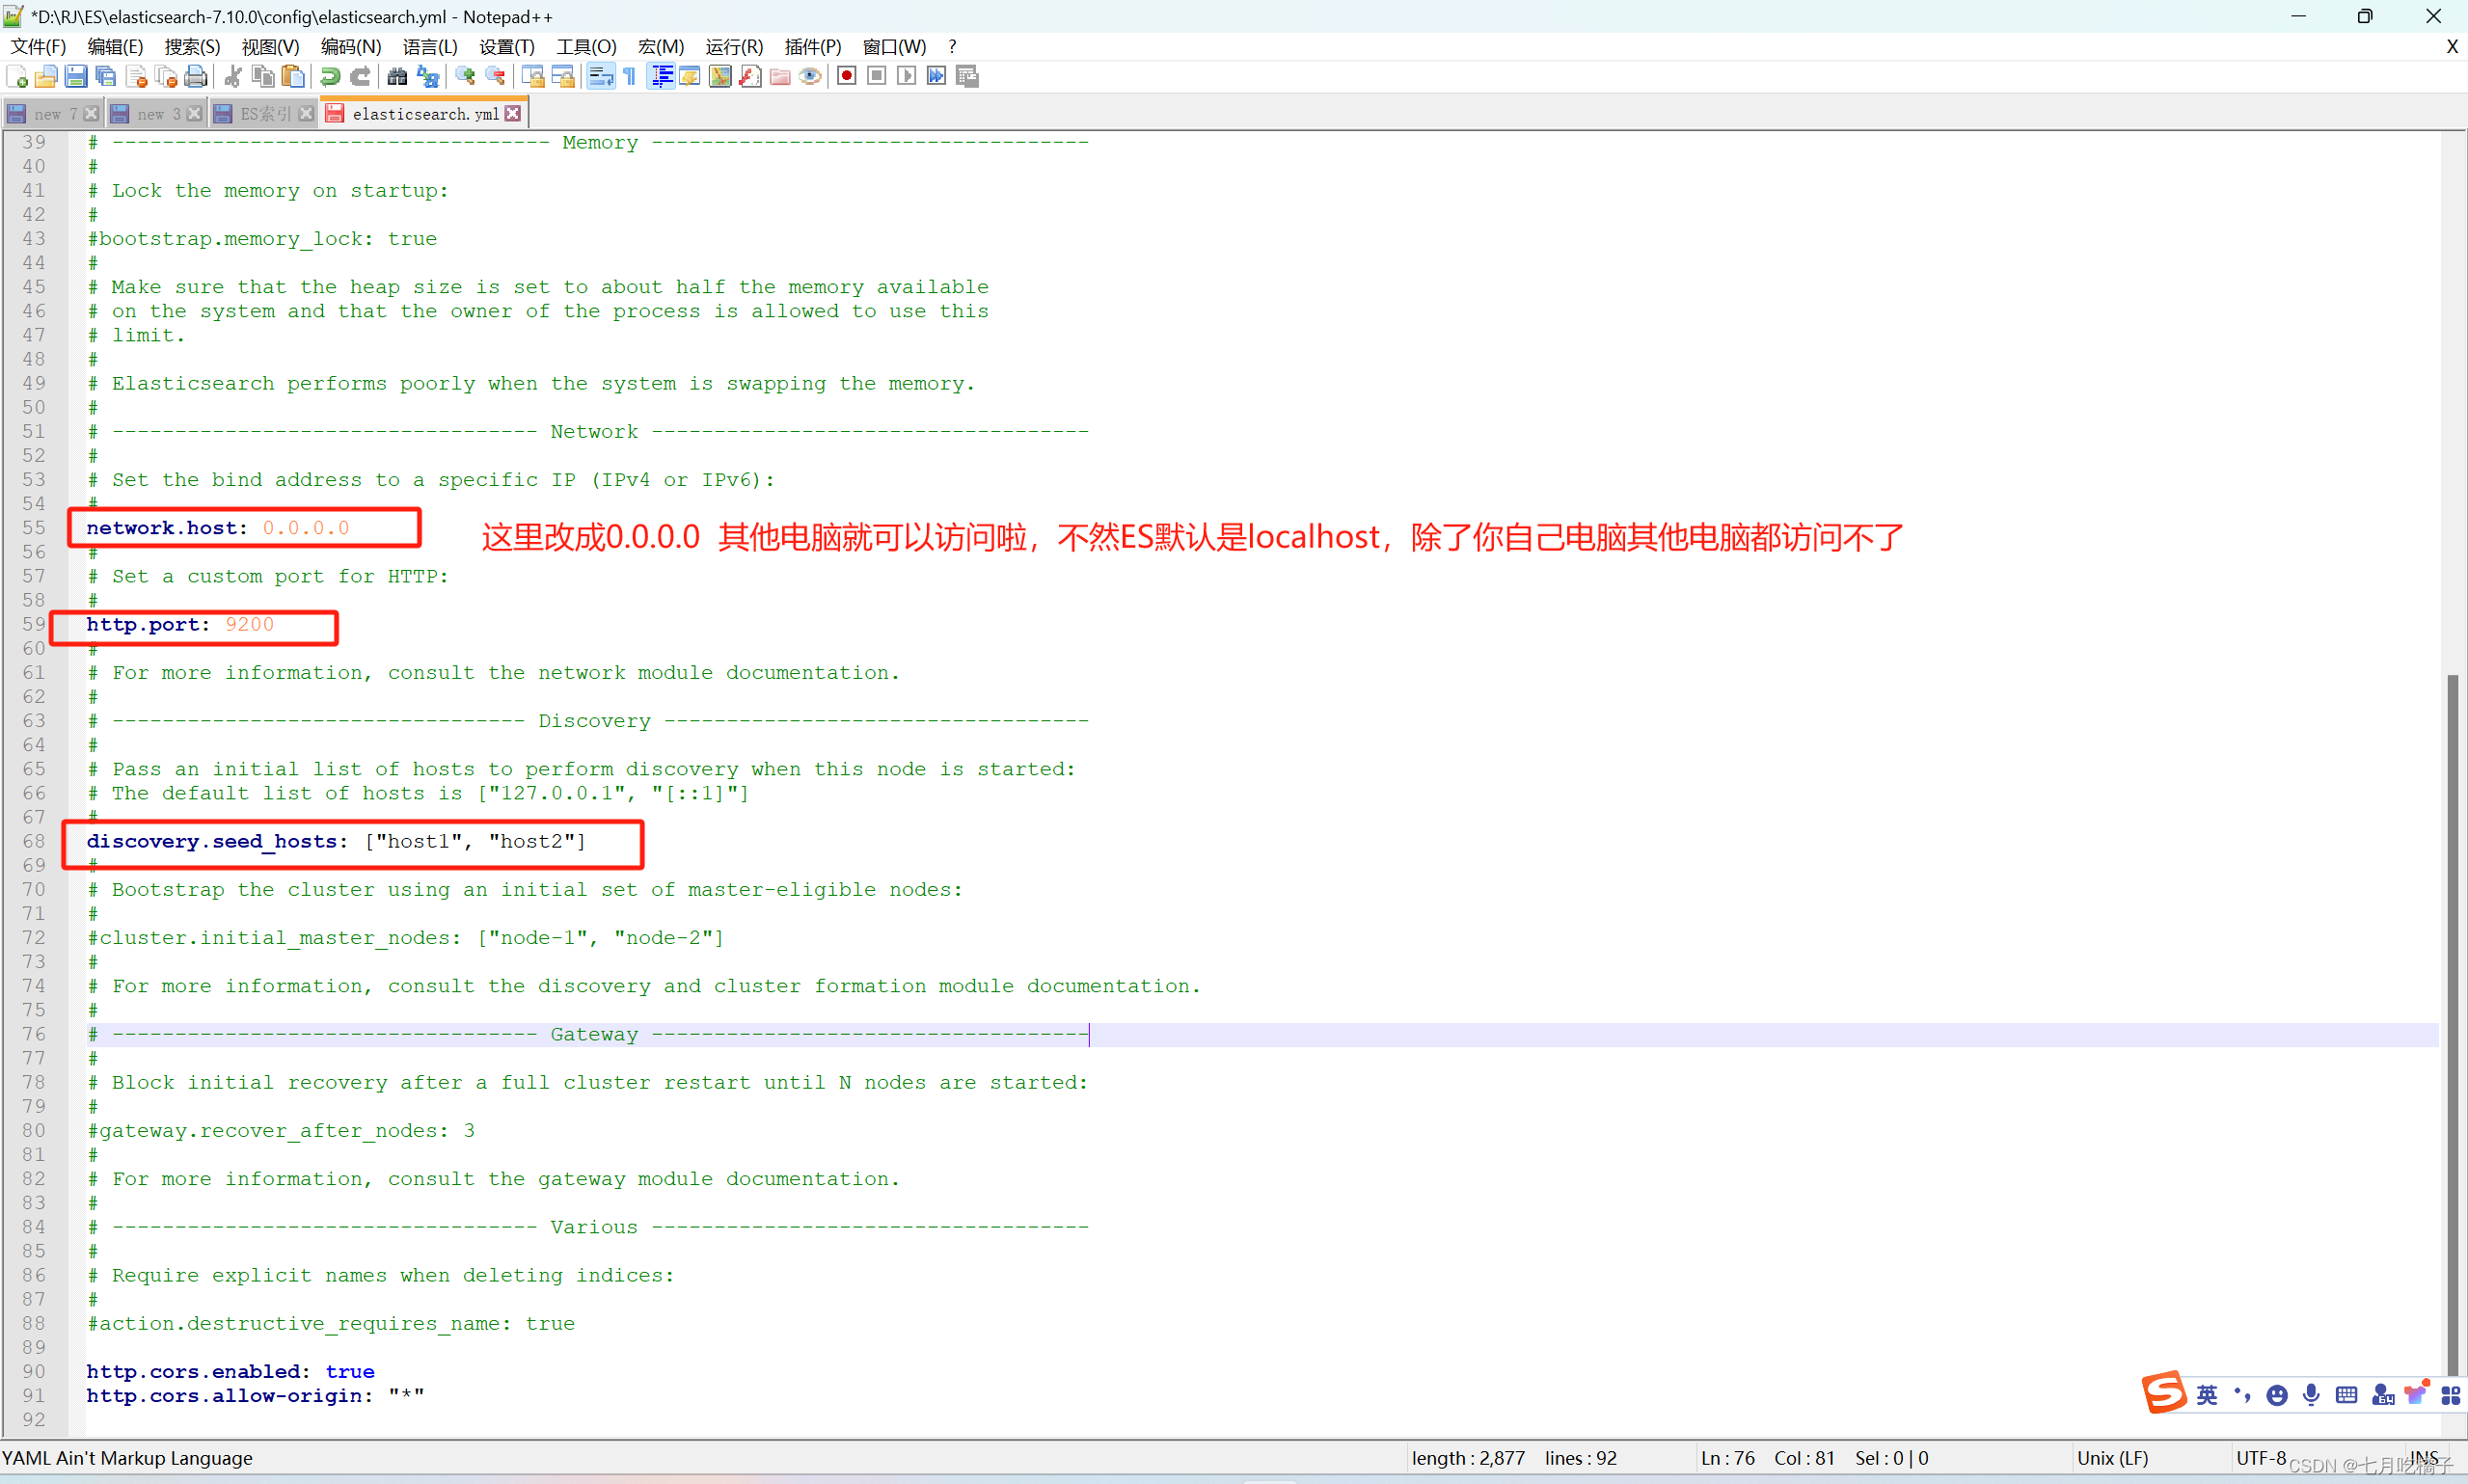Viewport: 2468px width, 1484px height.
Task: Click the Sogou input method S icon
Action: pos(2163,1393)
